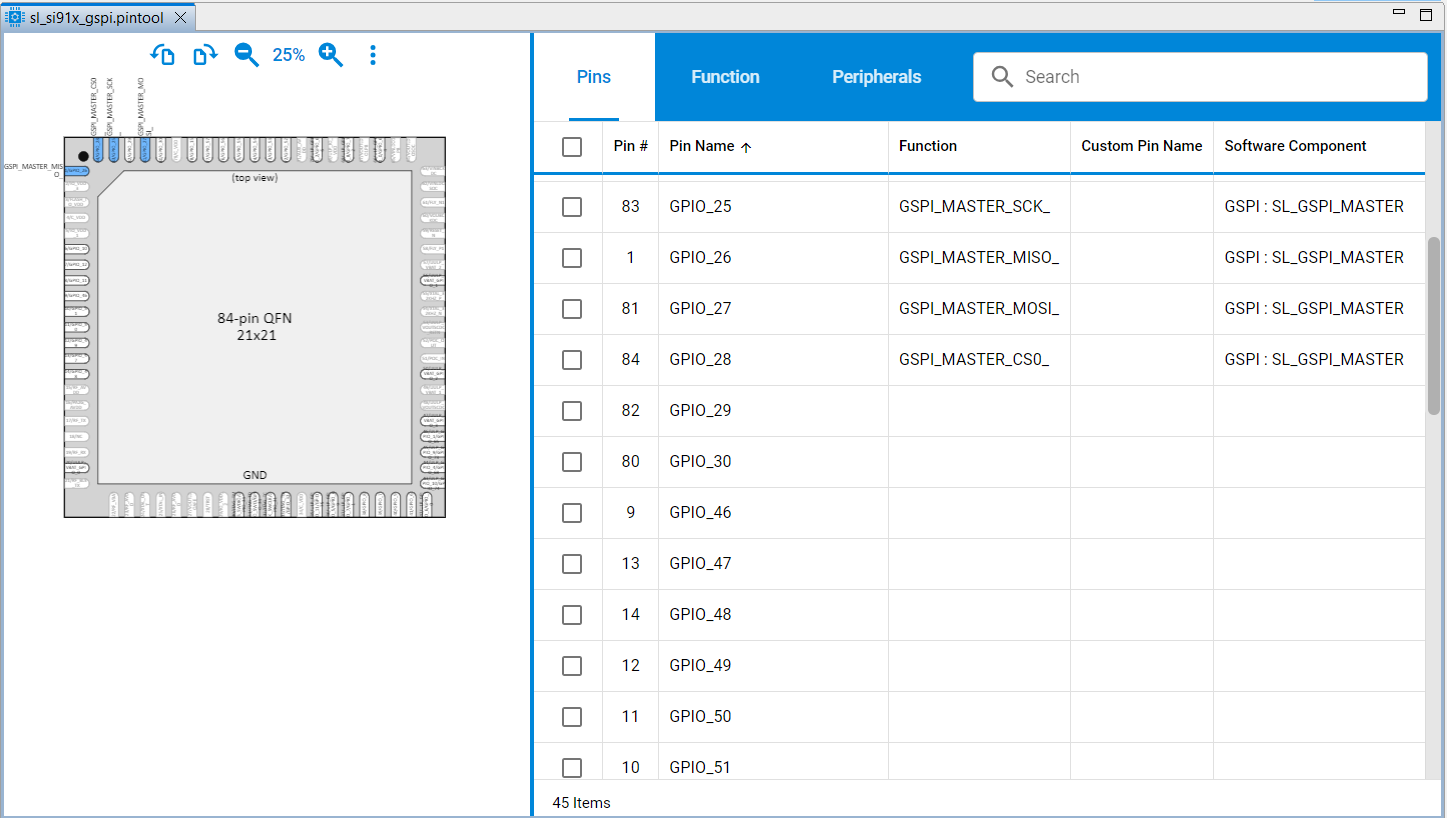Zoom in on the package view

tap(331, 55)
